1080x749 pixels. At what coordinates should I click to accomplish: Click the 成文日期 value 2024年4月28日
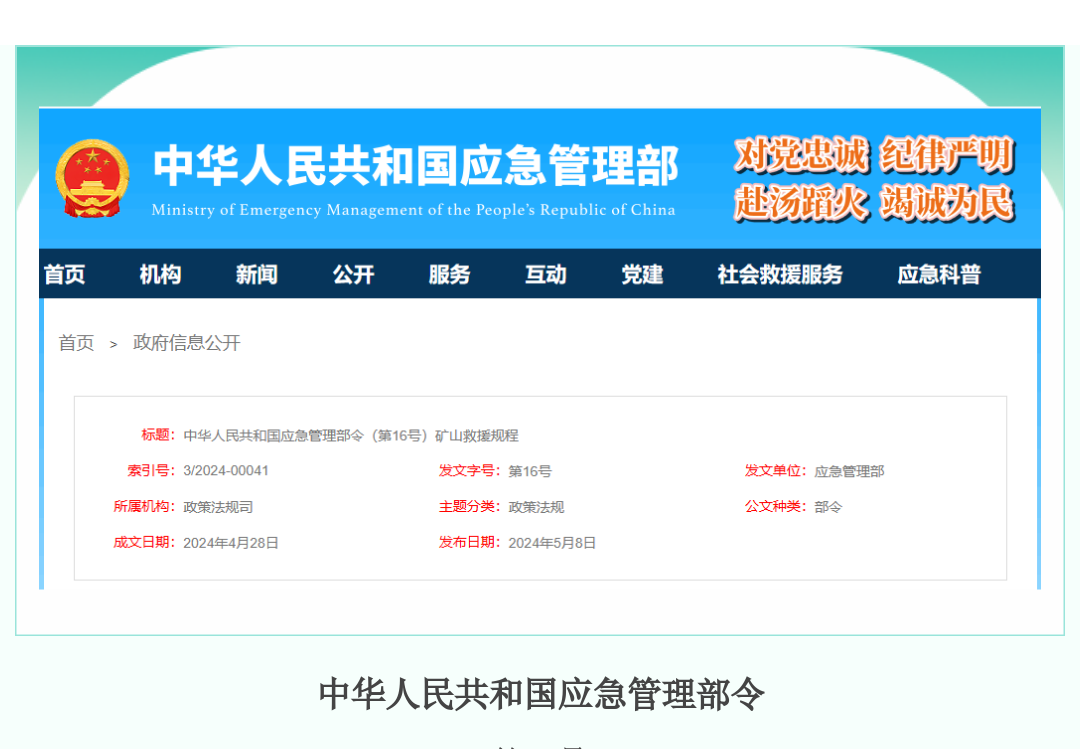(231, 543)
